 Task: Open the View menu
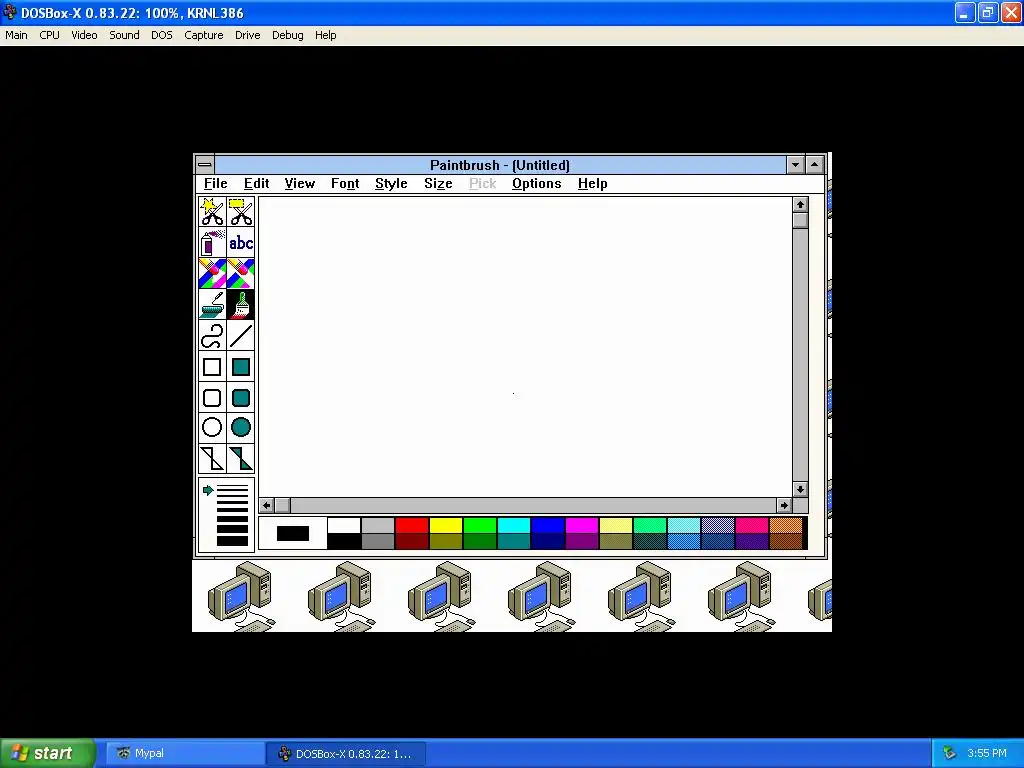[300, 184]
